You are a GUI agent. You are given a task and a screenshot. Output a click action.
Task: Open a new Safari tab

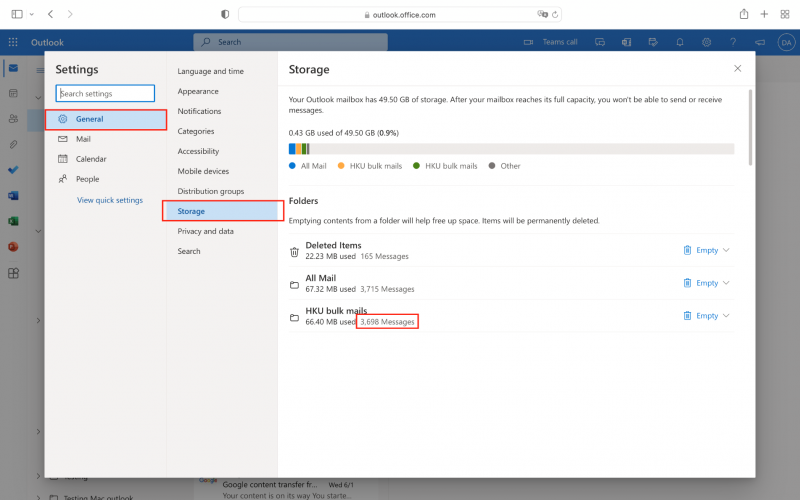pyautogui.click(x=764, y=14)
